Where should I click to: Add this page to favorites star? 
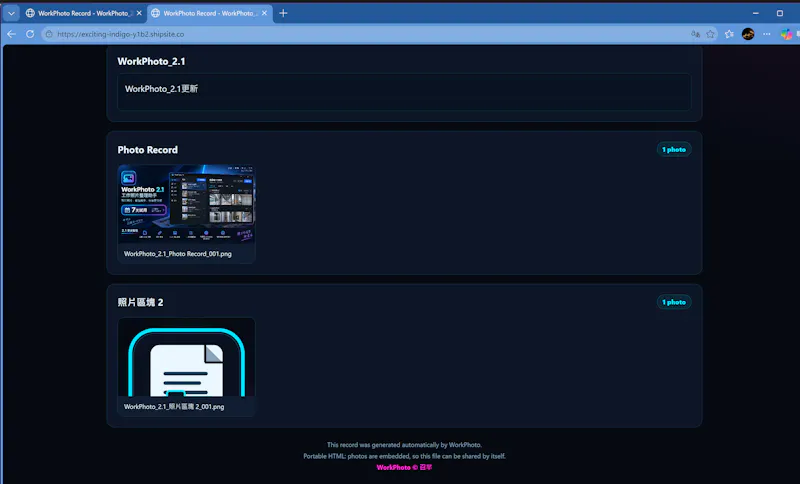click(x=710, y=34)
